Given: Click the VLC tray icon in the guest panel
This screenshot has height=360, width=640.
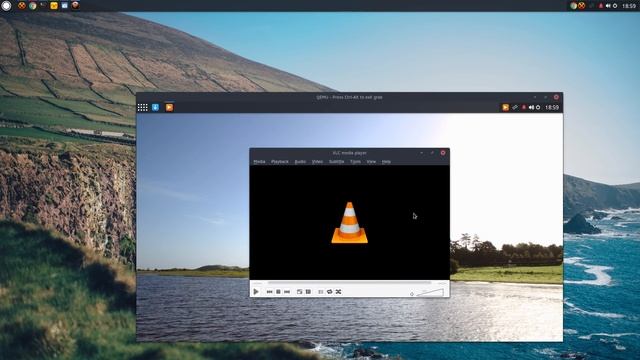Looking at the screenshot, I should click(x=505, y=107).
